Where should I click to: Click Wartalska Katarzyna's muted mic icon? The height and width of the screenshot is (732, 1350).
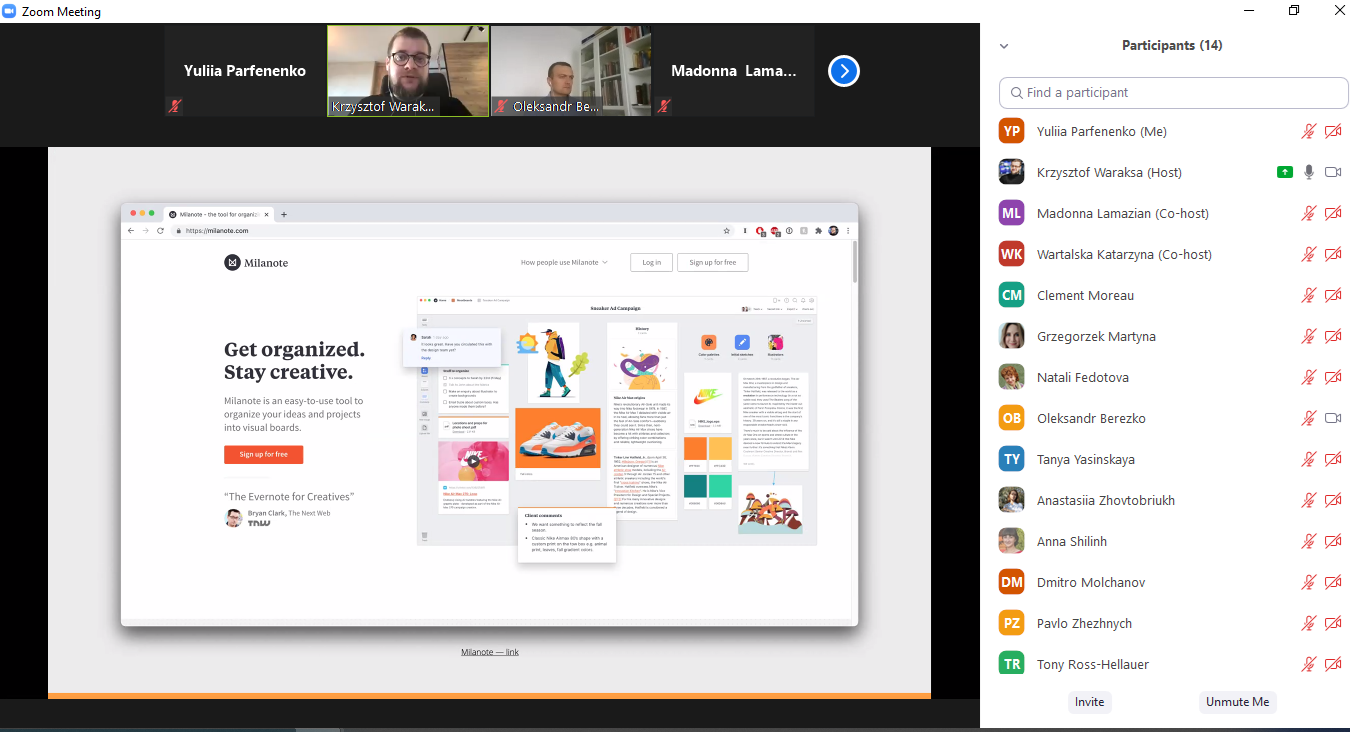coord(1308,254)
